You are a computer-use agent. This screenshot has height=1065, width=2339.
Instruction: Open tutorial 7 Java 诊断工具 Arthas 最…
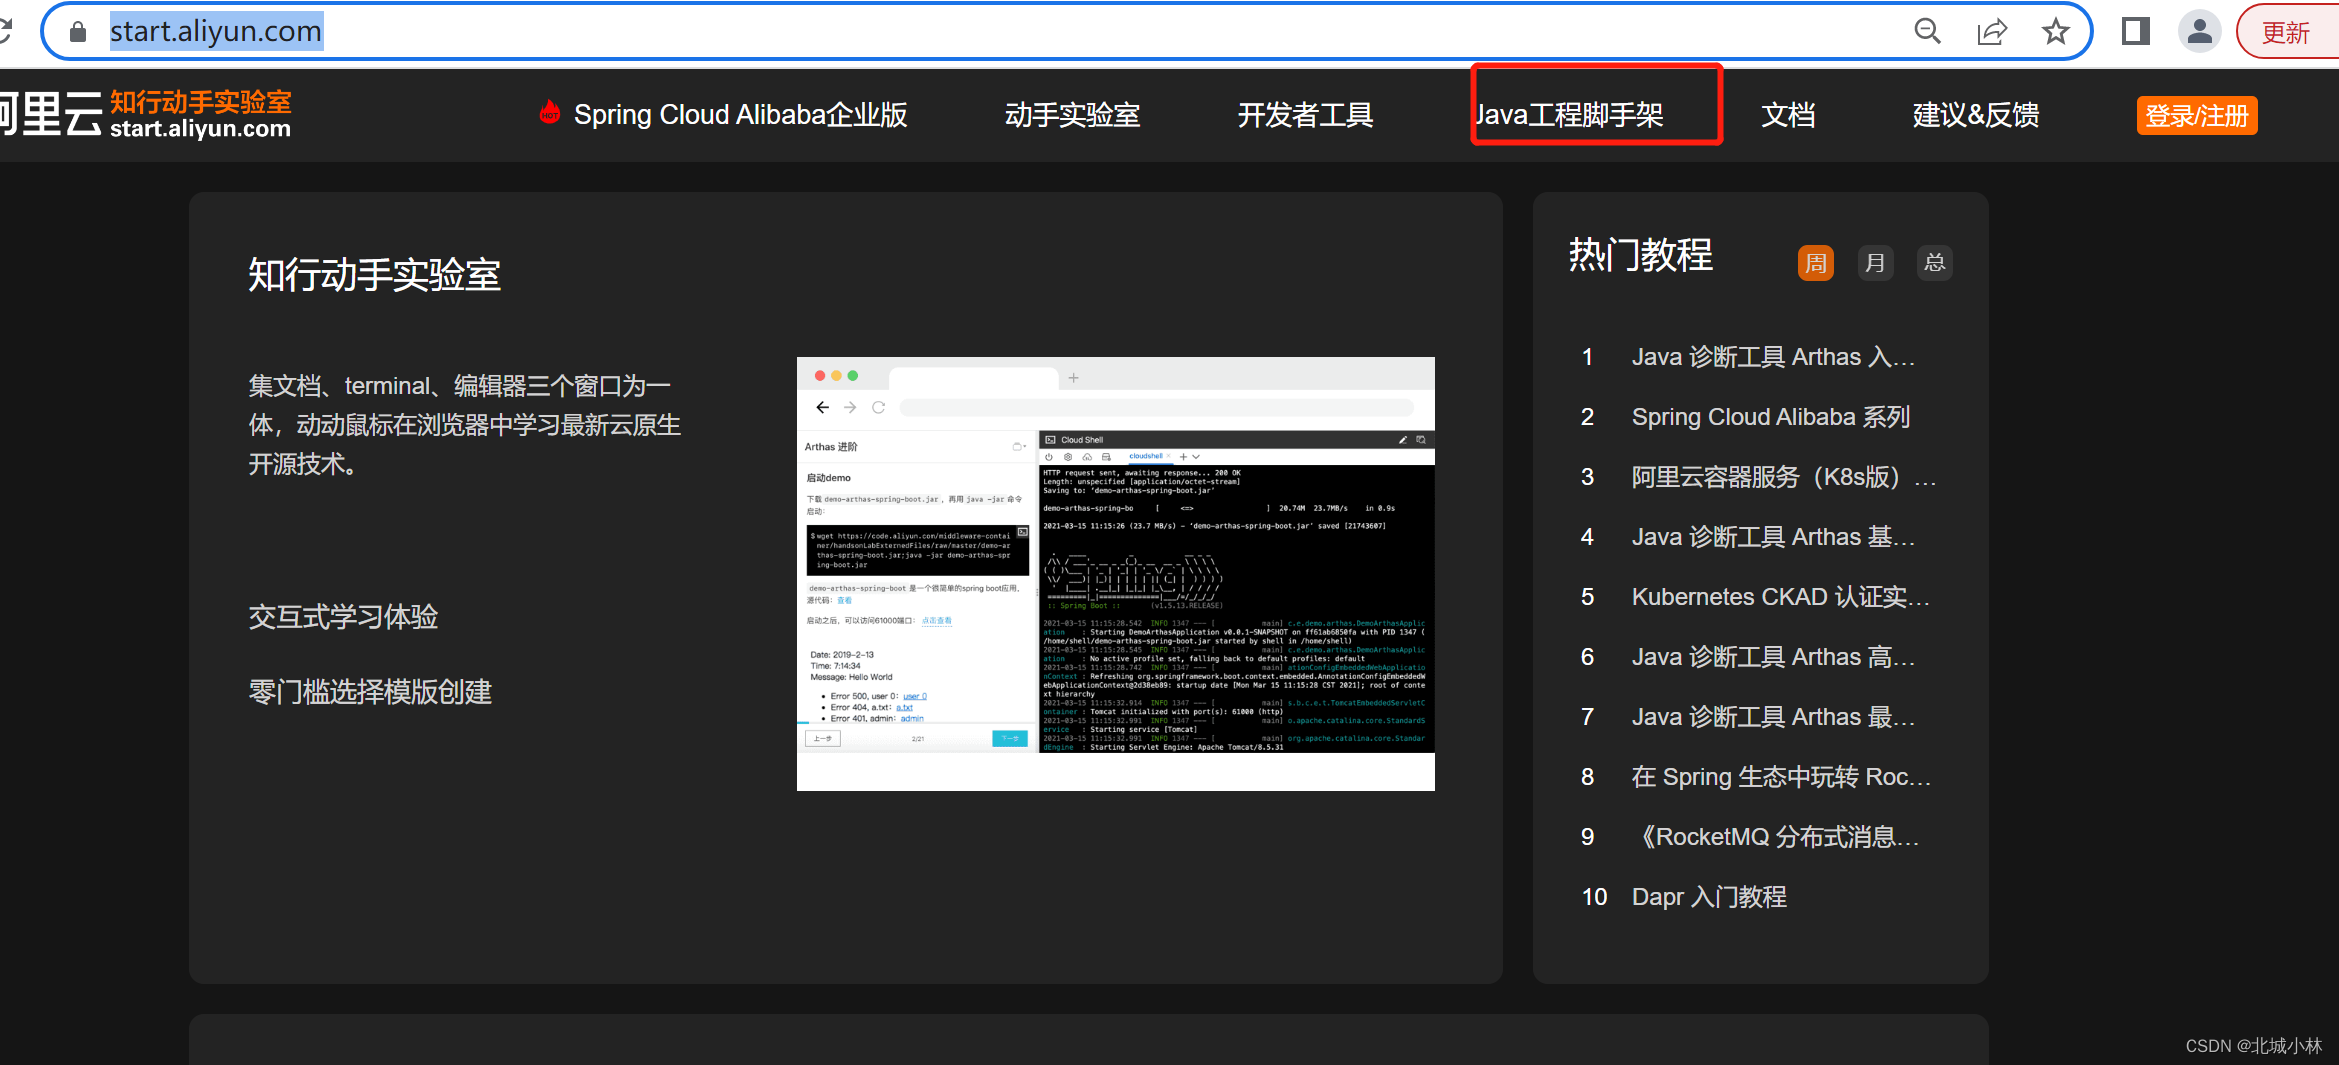click(x=1773, y=717)
